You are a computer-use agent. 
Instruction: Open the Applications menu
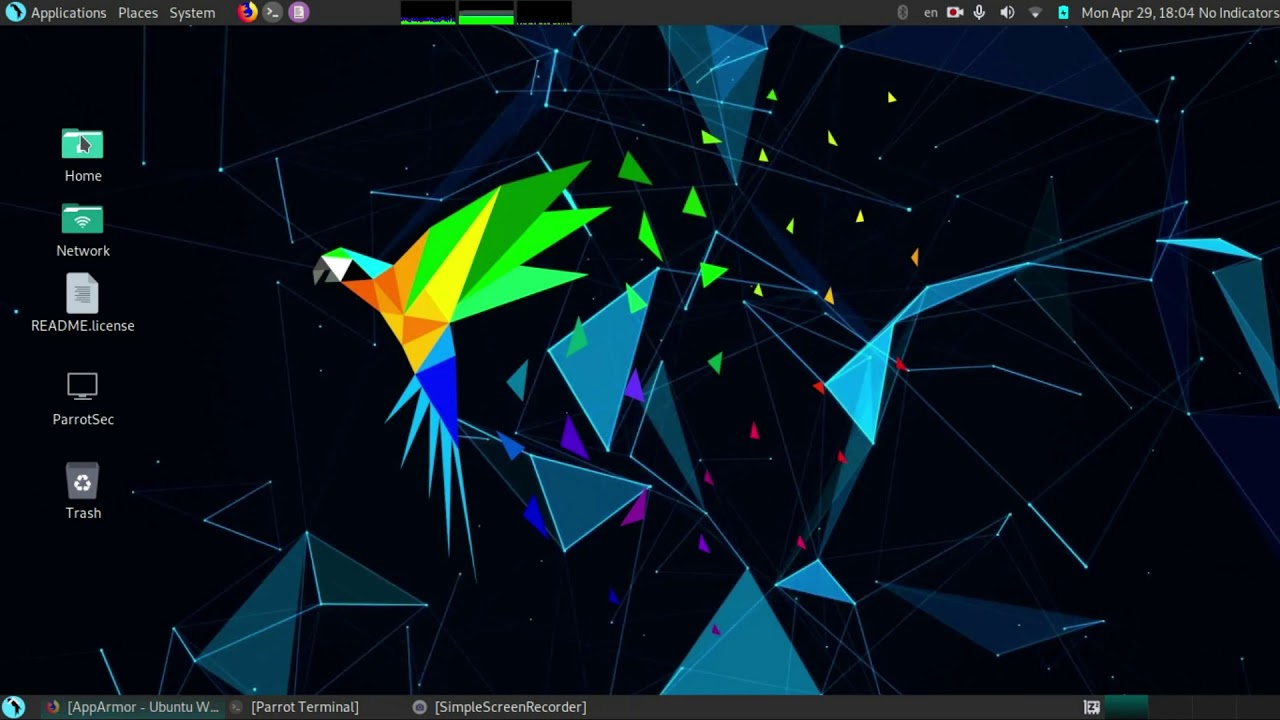click(x=68, y=13)
